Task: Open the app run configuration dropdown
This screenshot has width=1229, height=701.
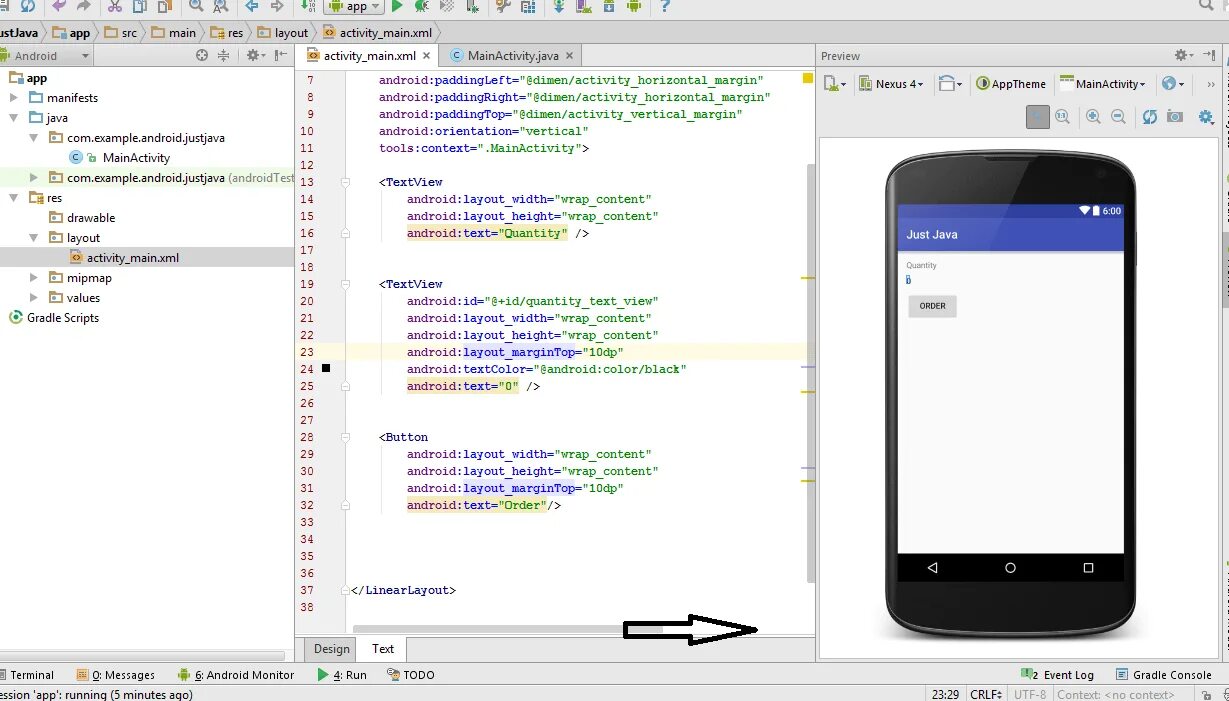Action: click(x=353, y=7)
